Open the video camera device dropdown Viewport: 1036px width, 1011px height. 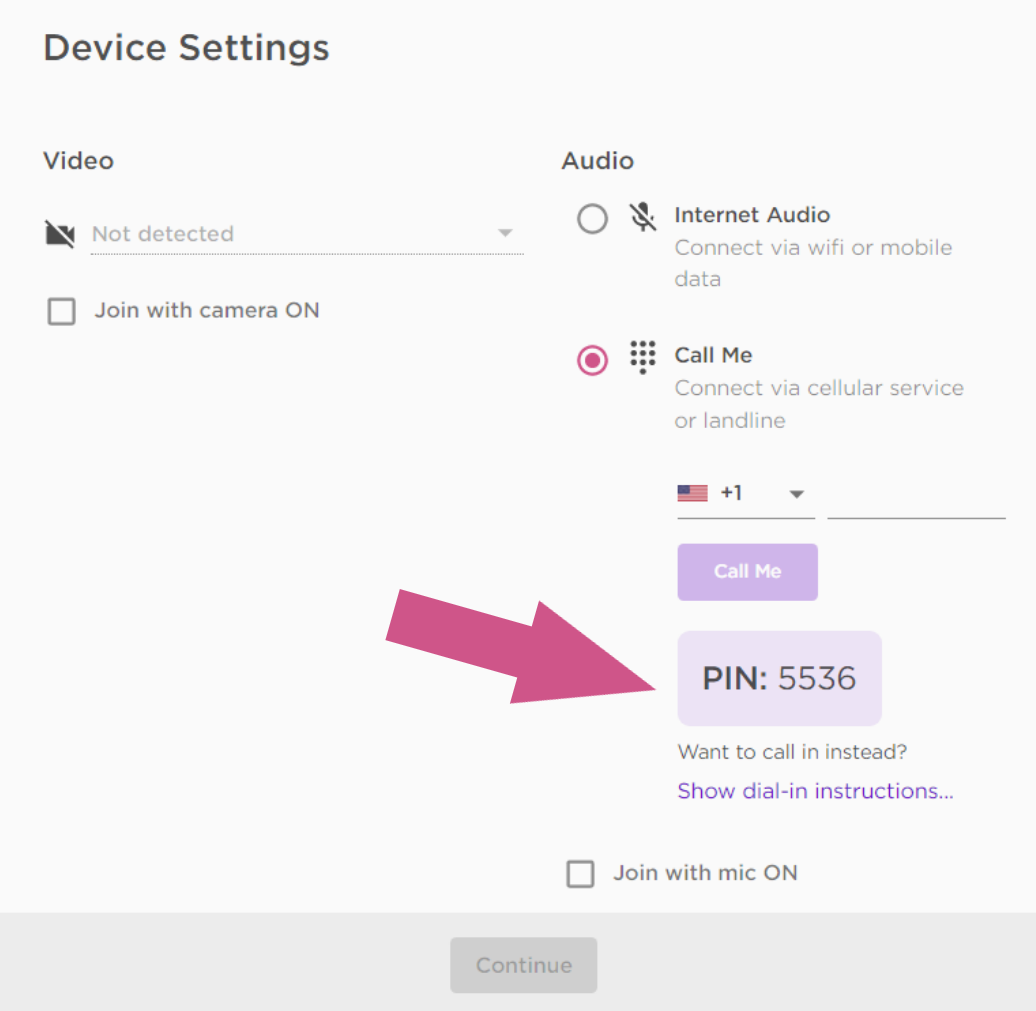(505, 234)
